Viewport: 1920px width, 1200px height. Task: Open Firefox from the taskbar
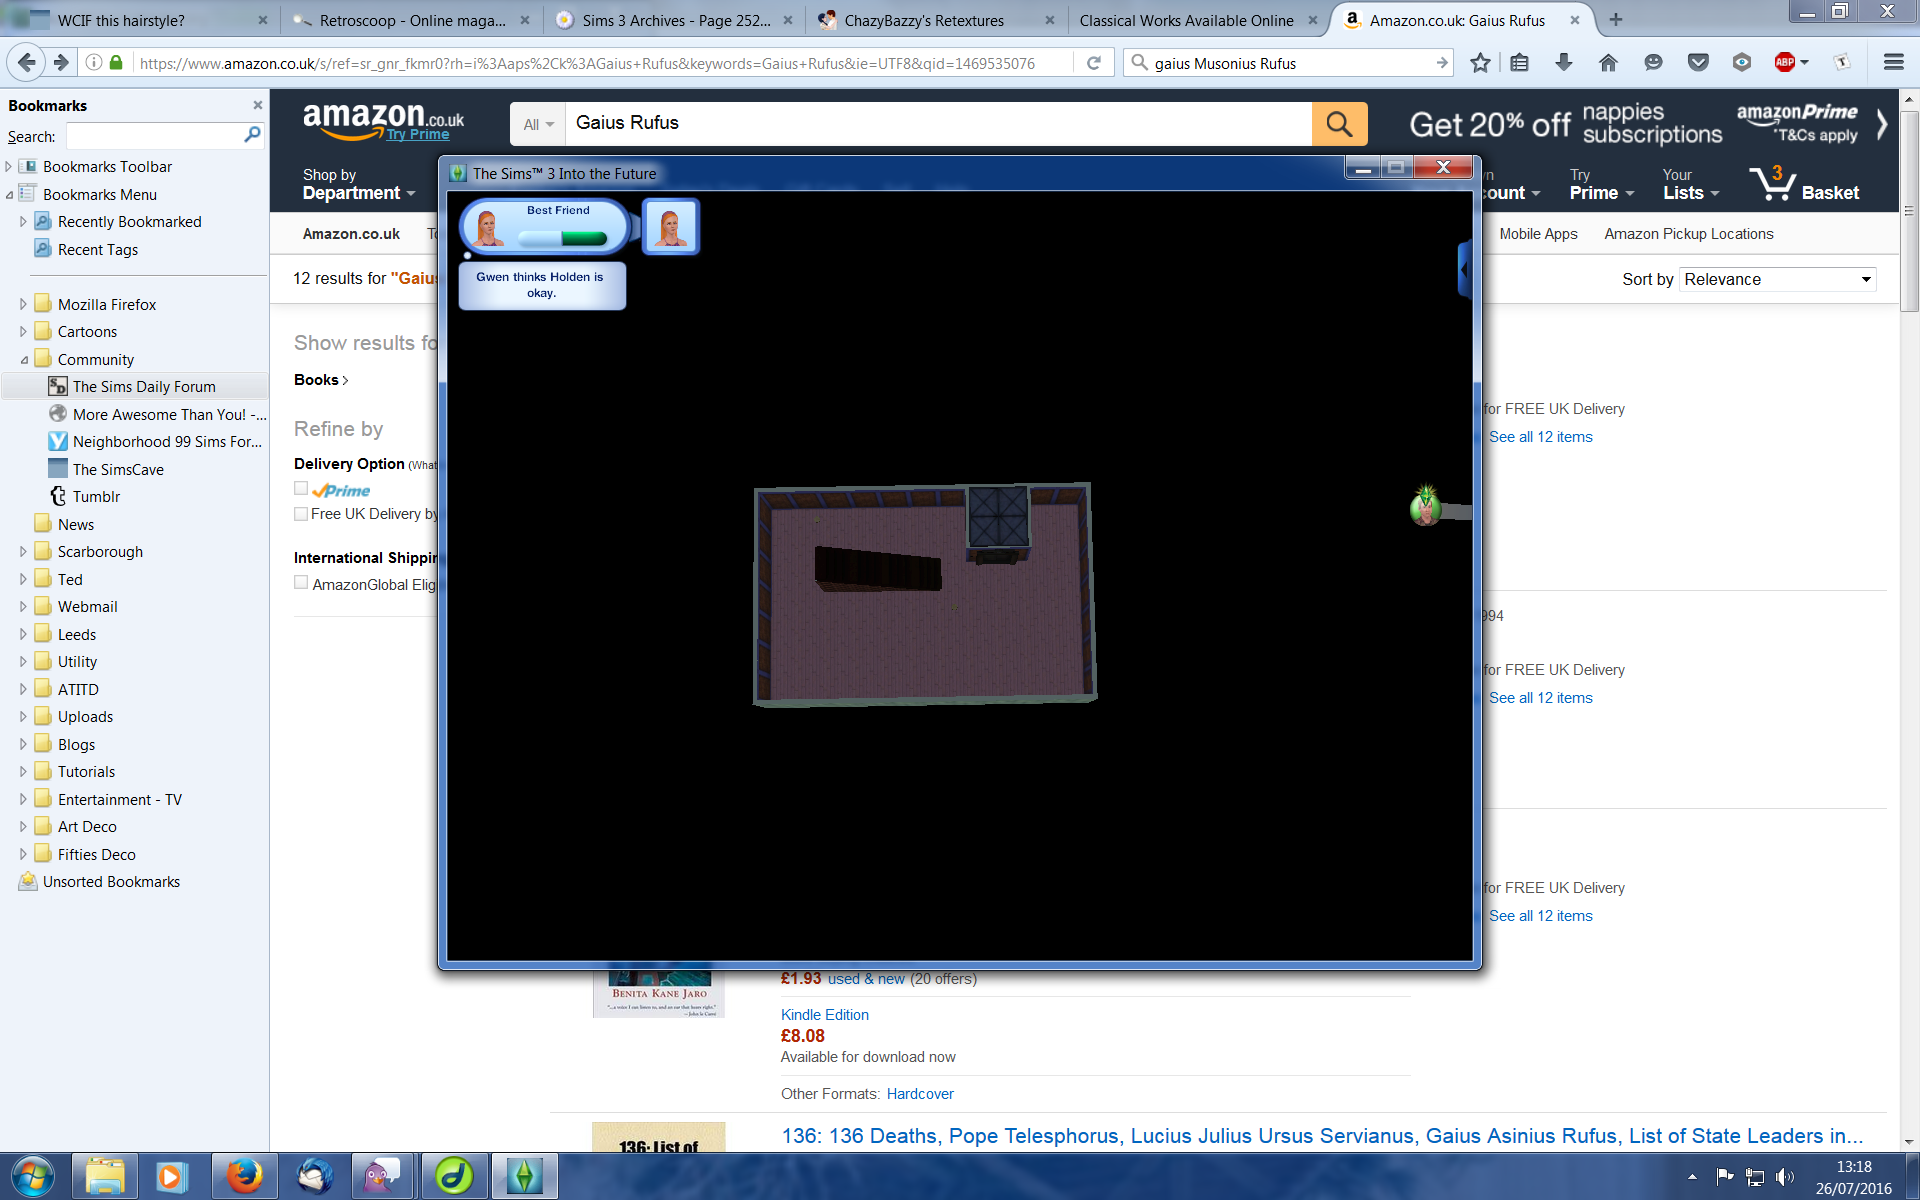tap(244, 1177)
